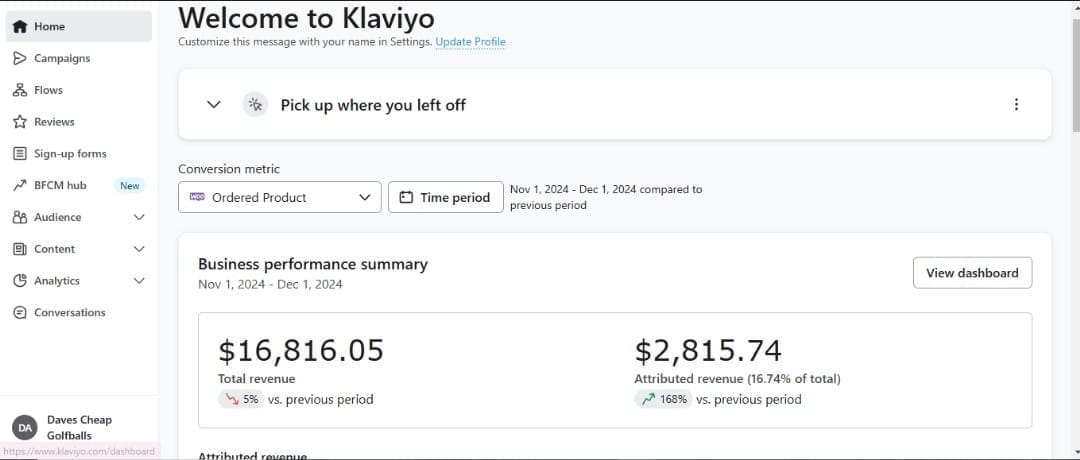Follow the Update Profile link
The image size is (1080, 460).
click(470, 42)
